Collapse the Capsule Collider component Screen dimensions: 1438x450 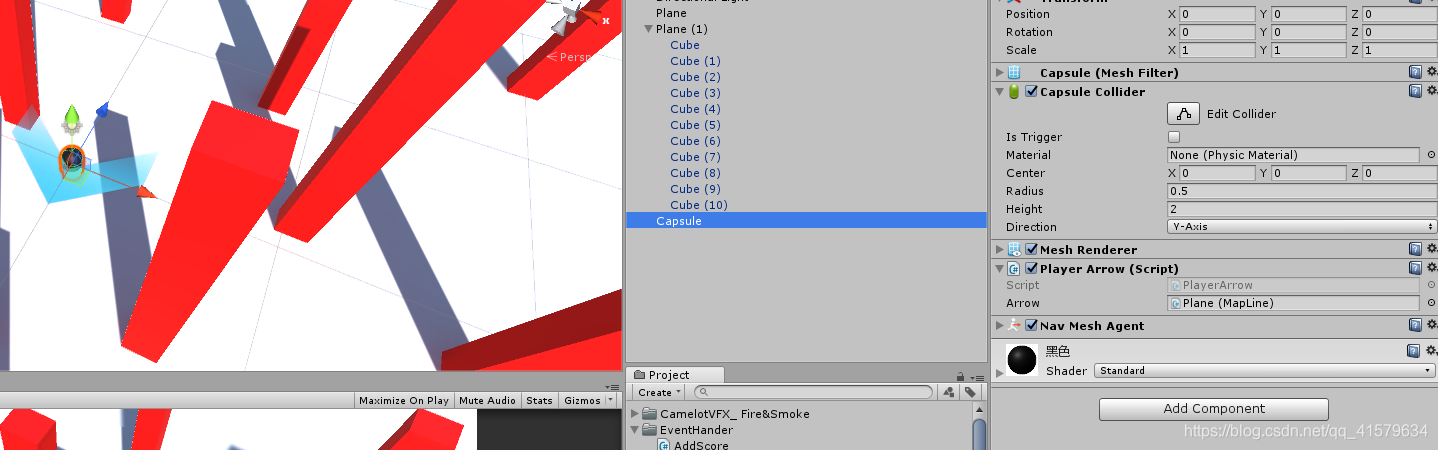999,91
